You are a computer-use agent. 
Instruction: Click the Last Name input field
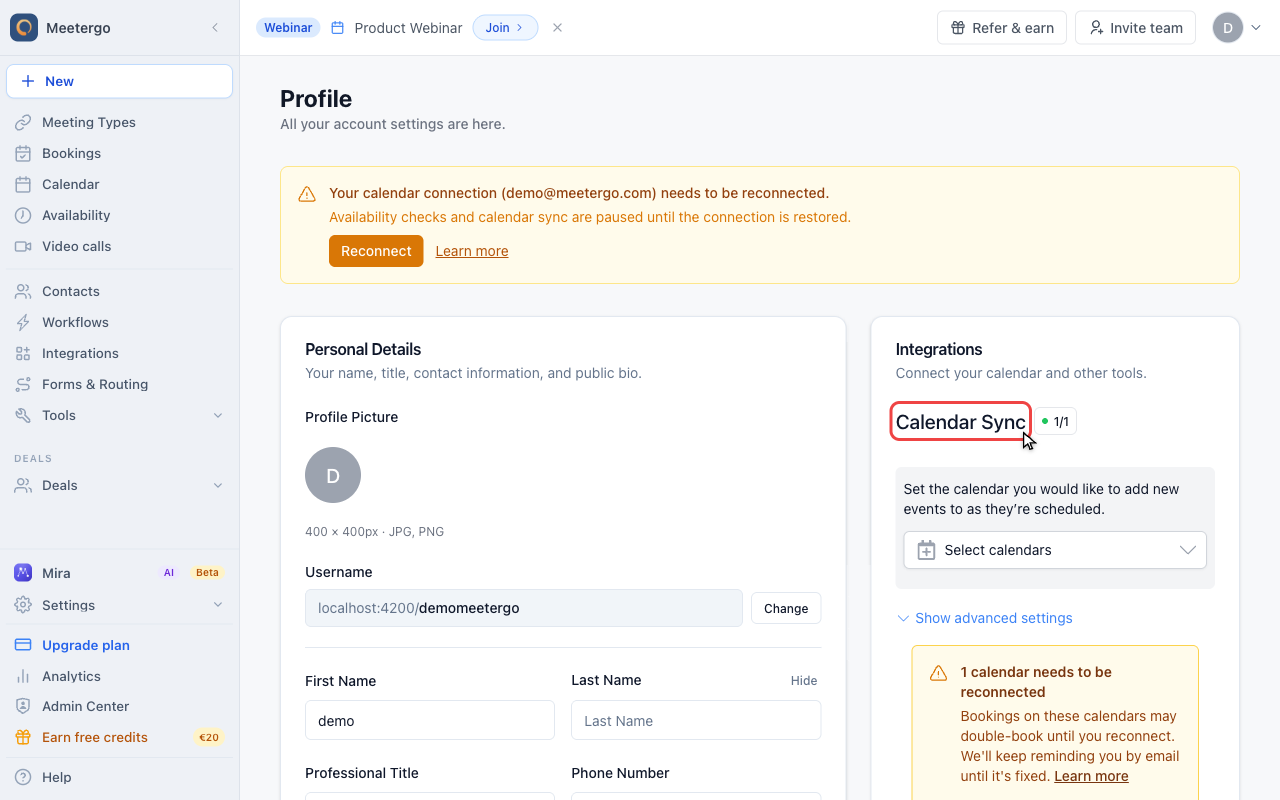click(x=696, y=720)
